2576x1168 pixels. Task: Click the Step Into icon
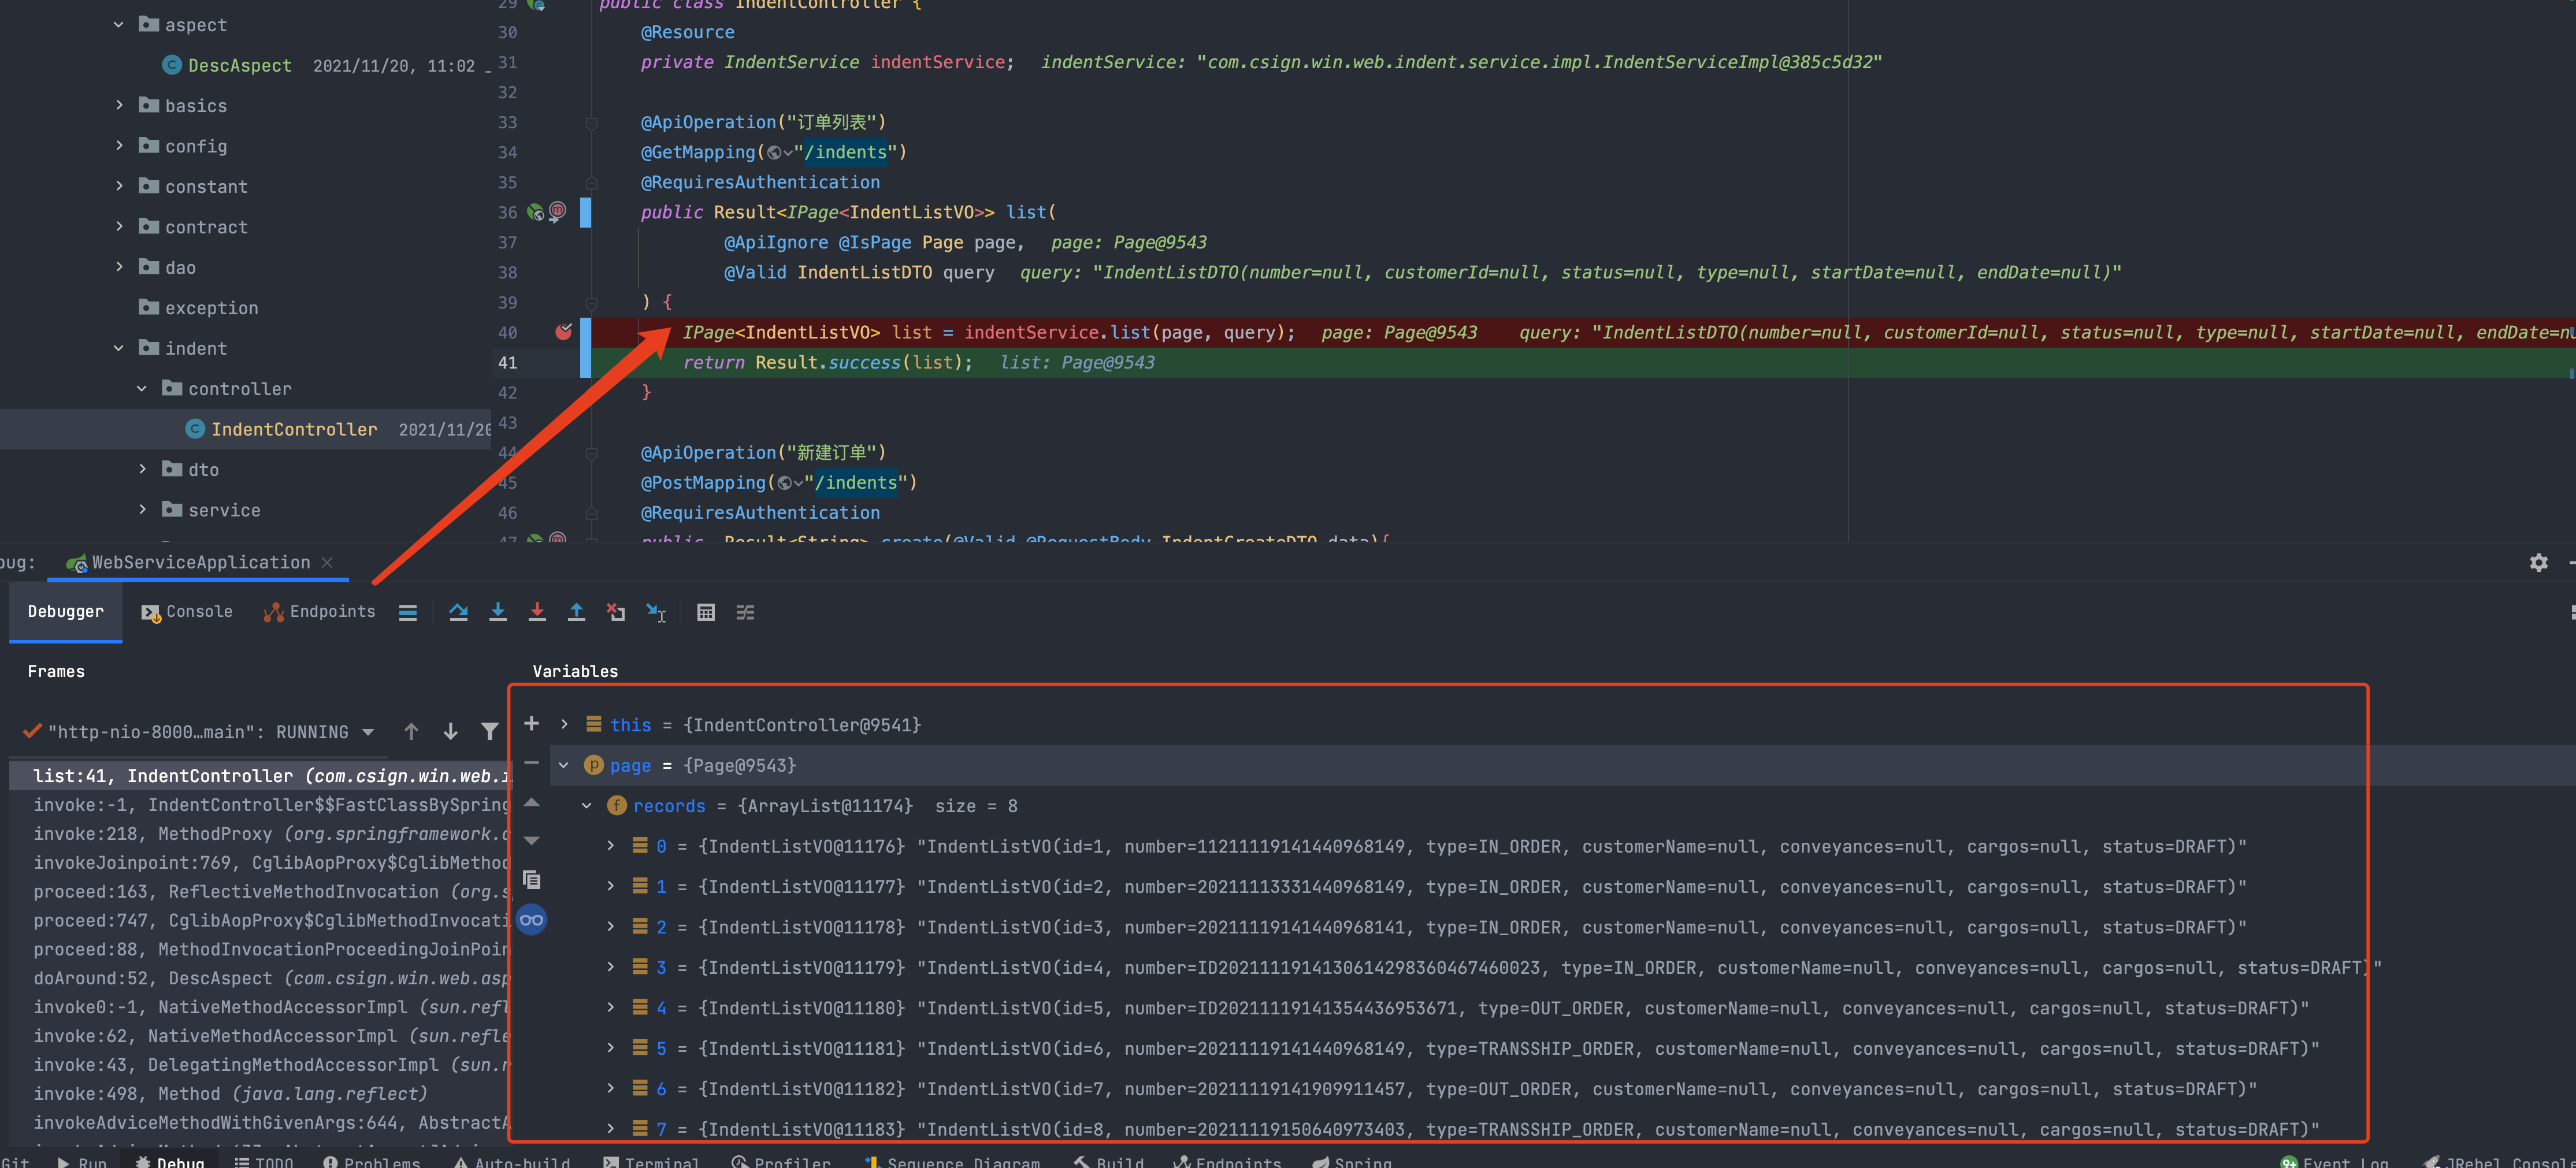(x=497, y=612)
